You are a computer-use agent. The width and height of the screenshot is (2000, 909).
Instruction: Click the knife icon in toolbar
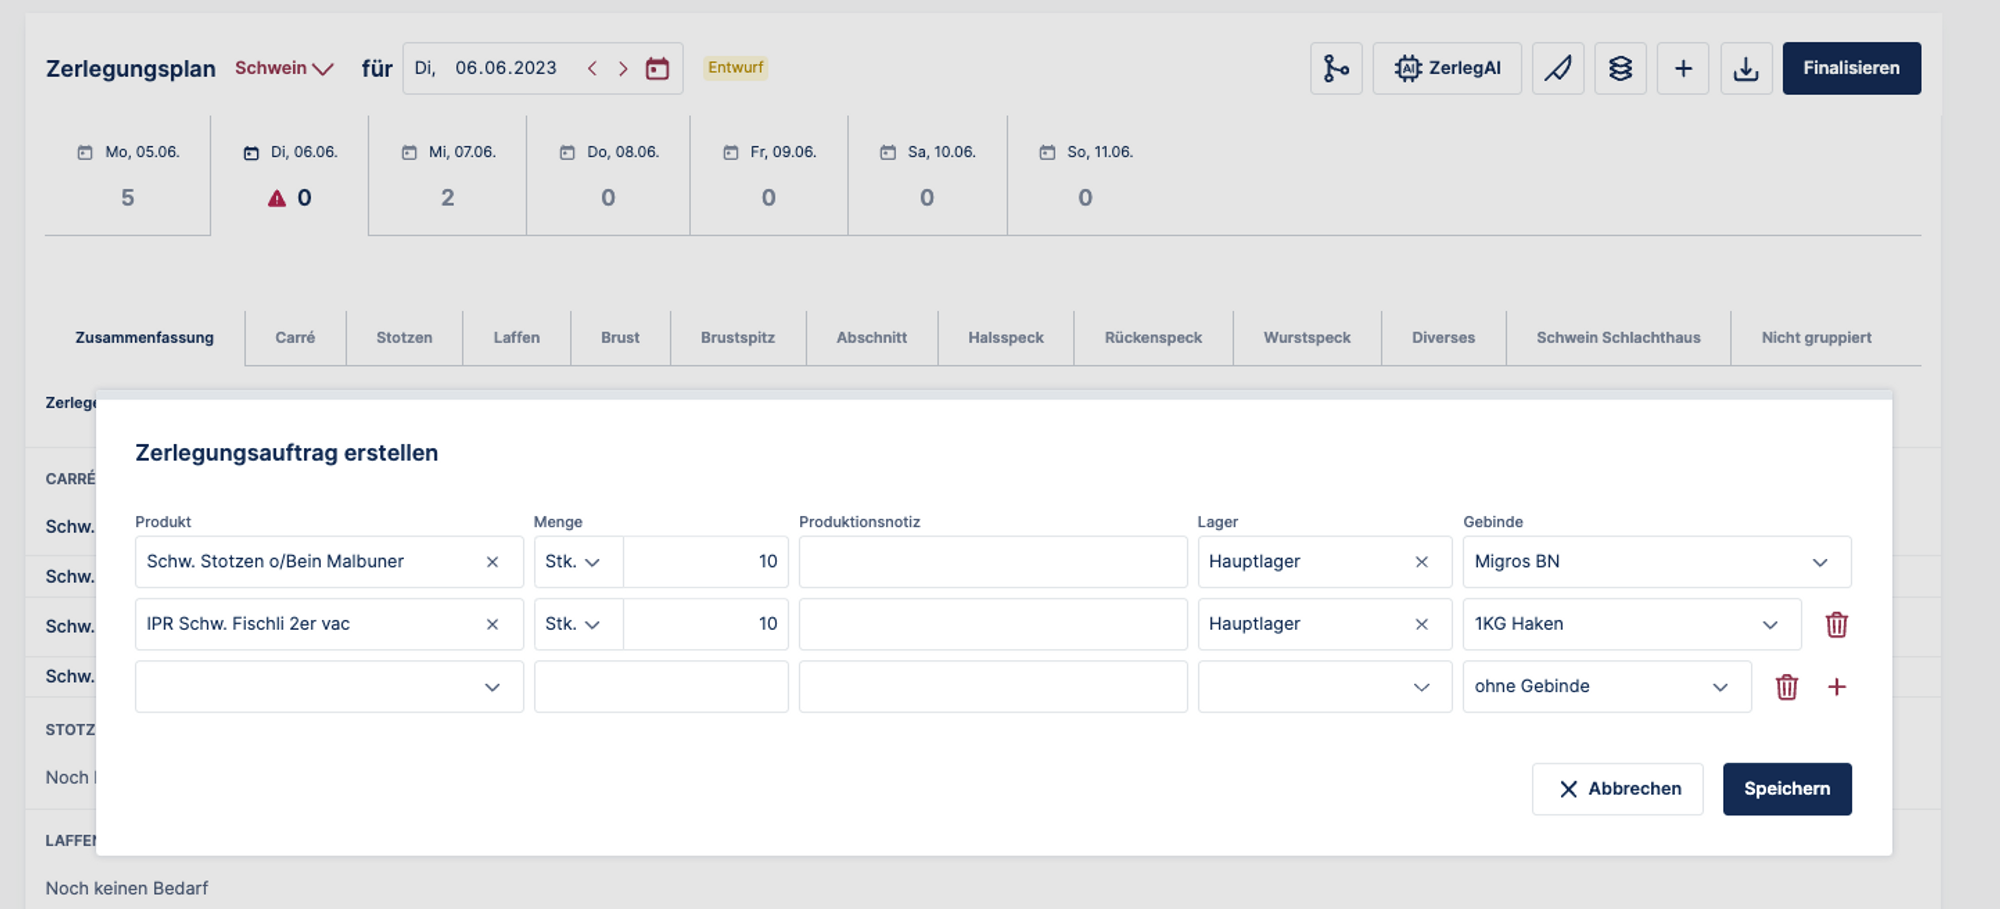(x=1557, y=68)
